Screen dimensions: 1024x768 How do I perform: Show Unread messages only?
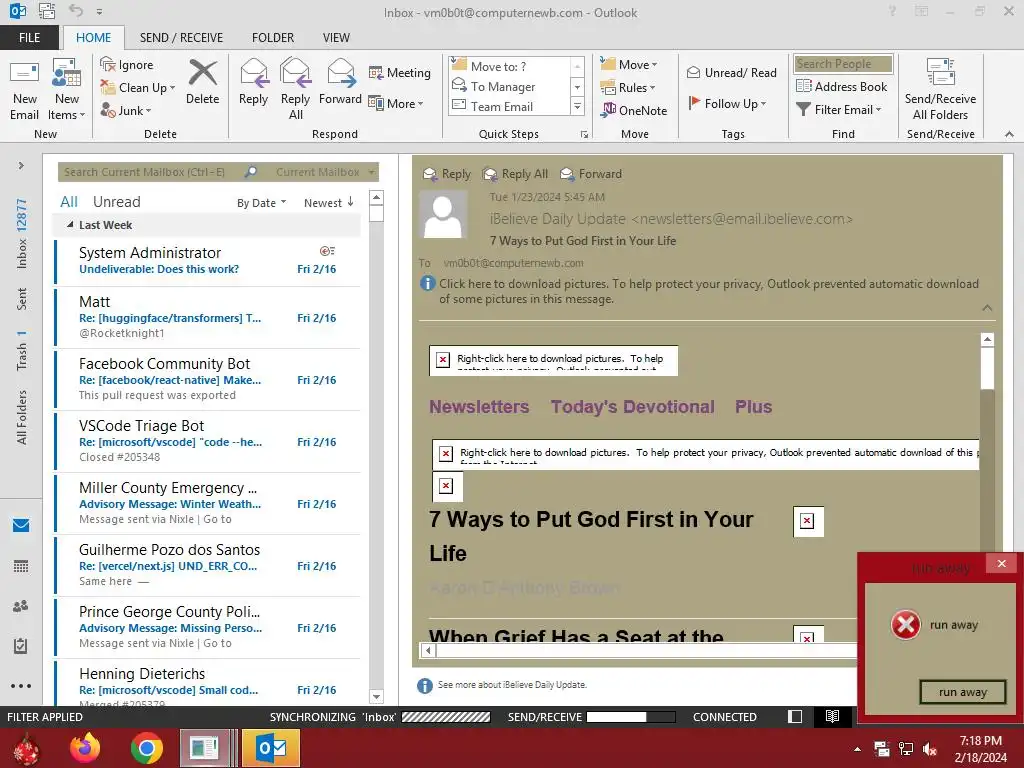116,202
